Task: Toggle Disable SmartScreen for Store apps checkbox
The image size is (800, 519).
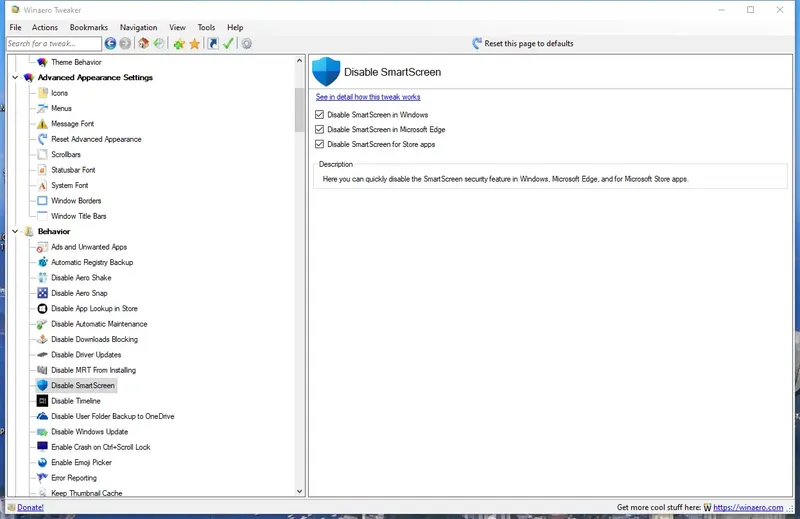Action: point(319,144)
